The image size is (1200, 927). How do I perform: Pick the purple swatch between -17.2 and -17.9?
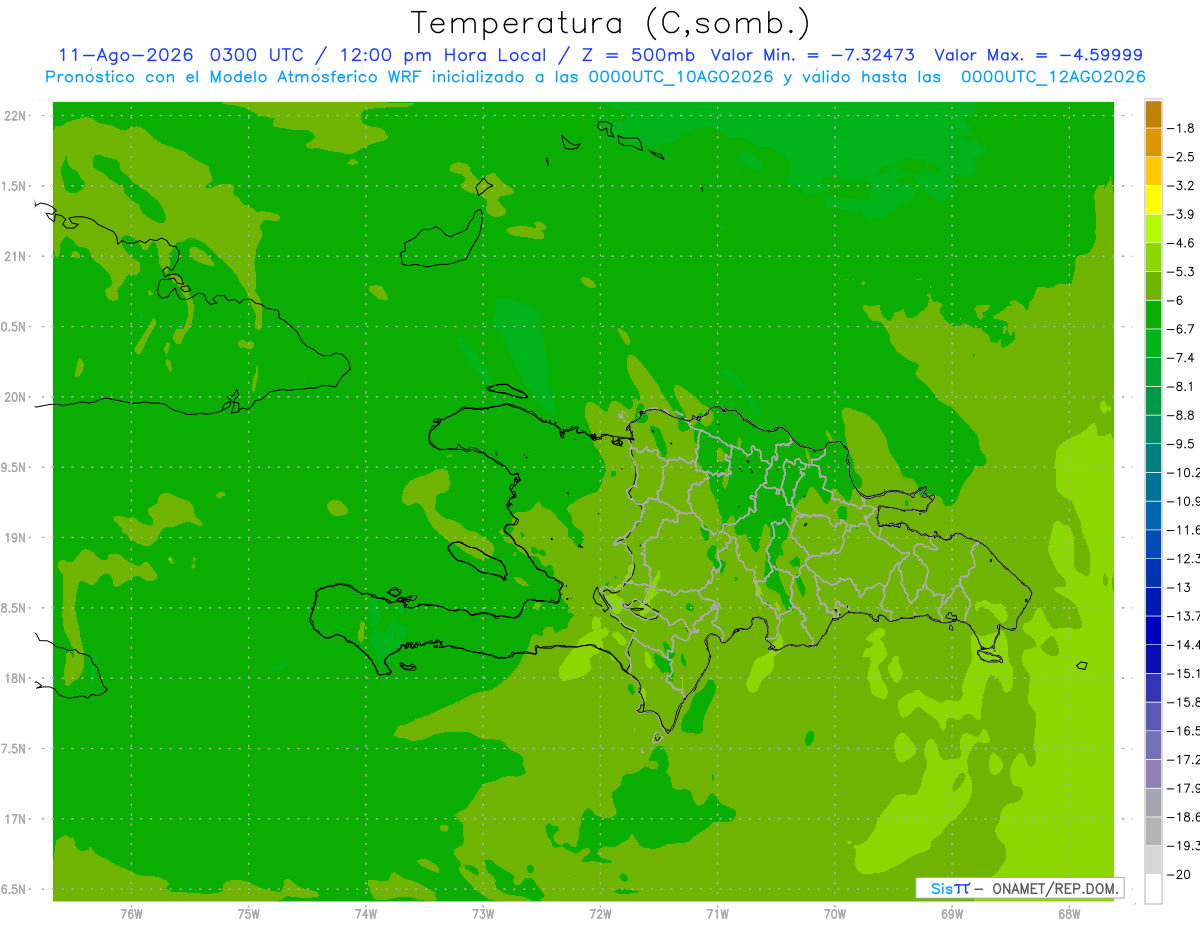coord(1153,774)
